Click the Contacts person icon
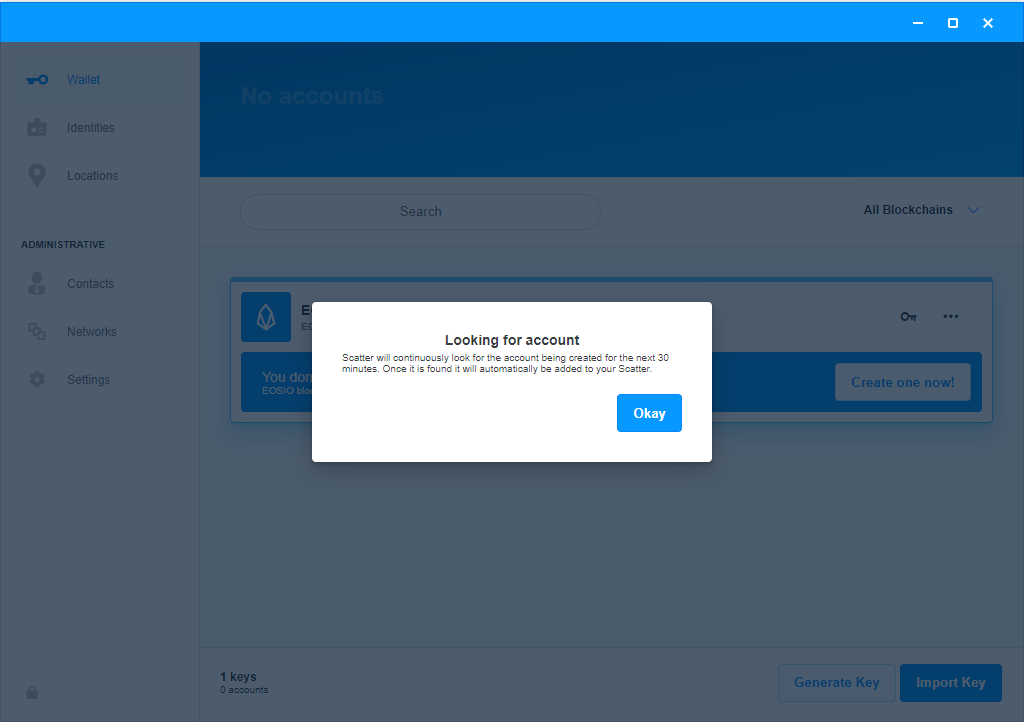This screenshot has height=722, width=1024. coord(37,283)
